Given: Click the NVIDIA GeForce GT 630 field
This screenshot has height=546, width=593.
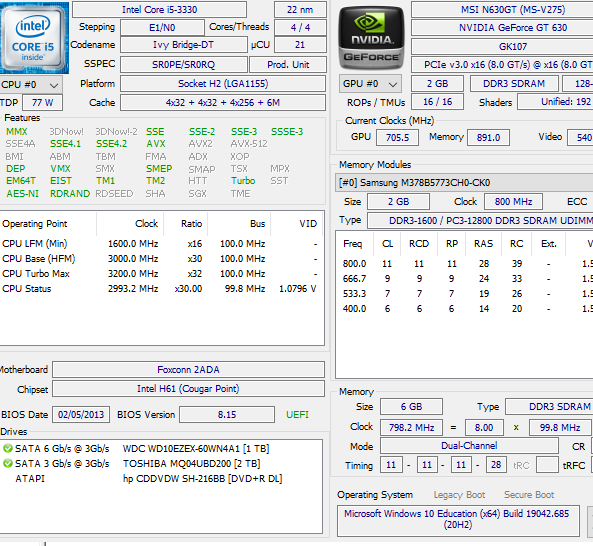Looking at the screenshot, I should (x=502, y=28).
